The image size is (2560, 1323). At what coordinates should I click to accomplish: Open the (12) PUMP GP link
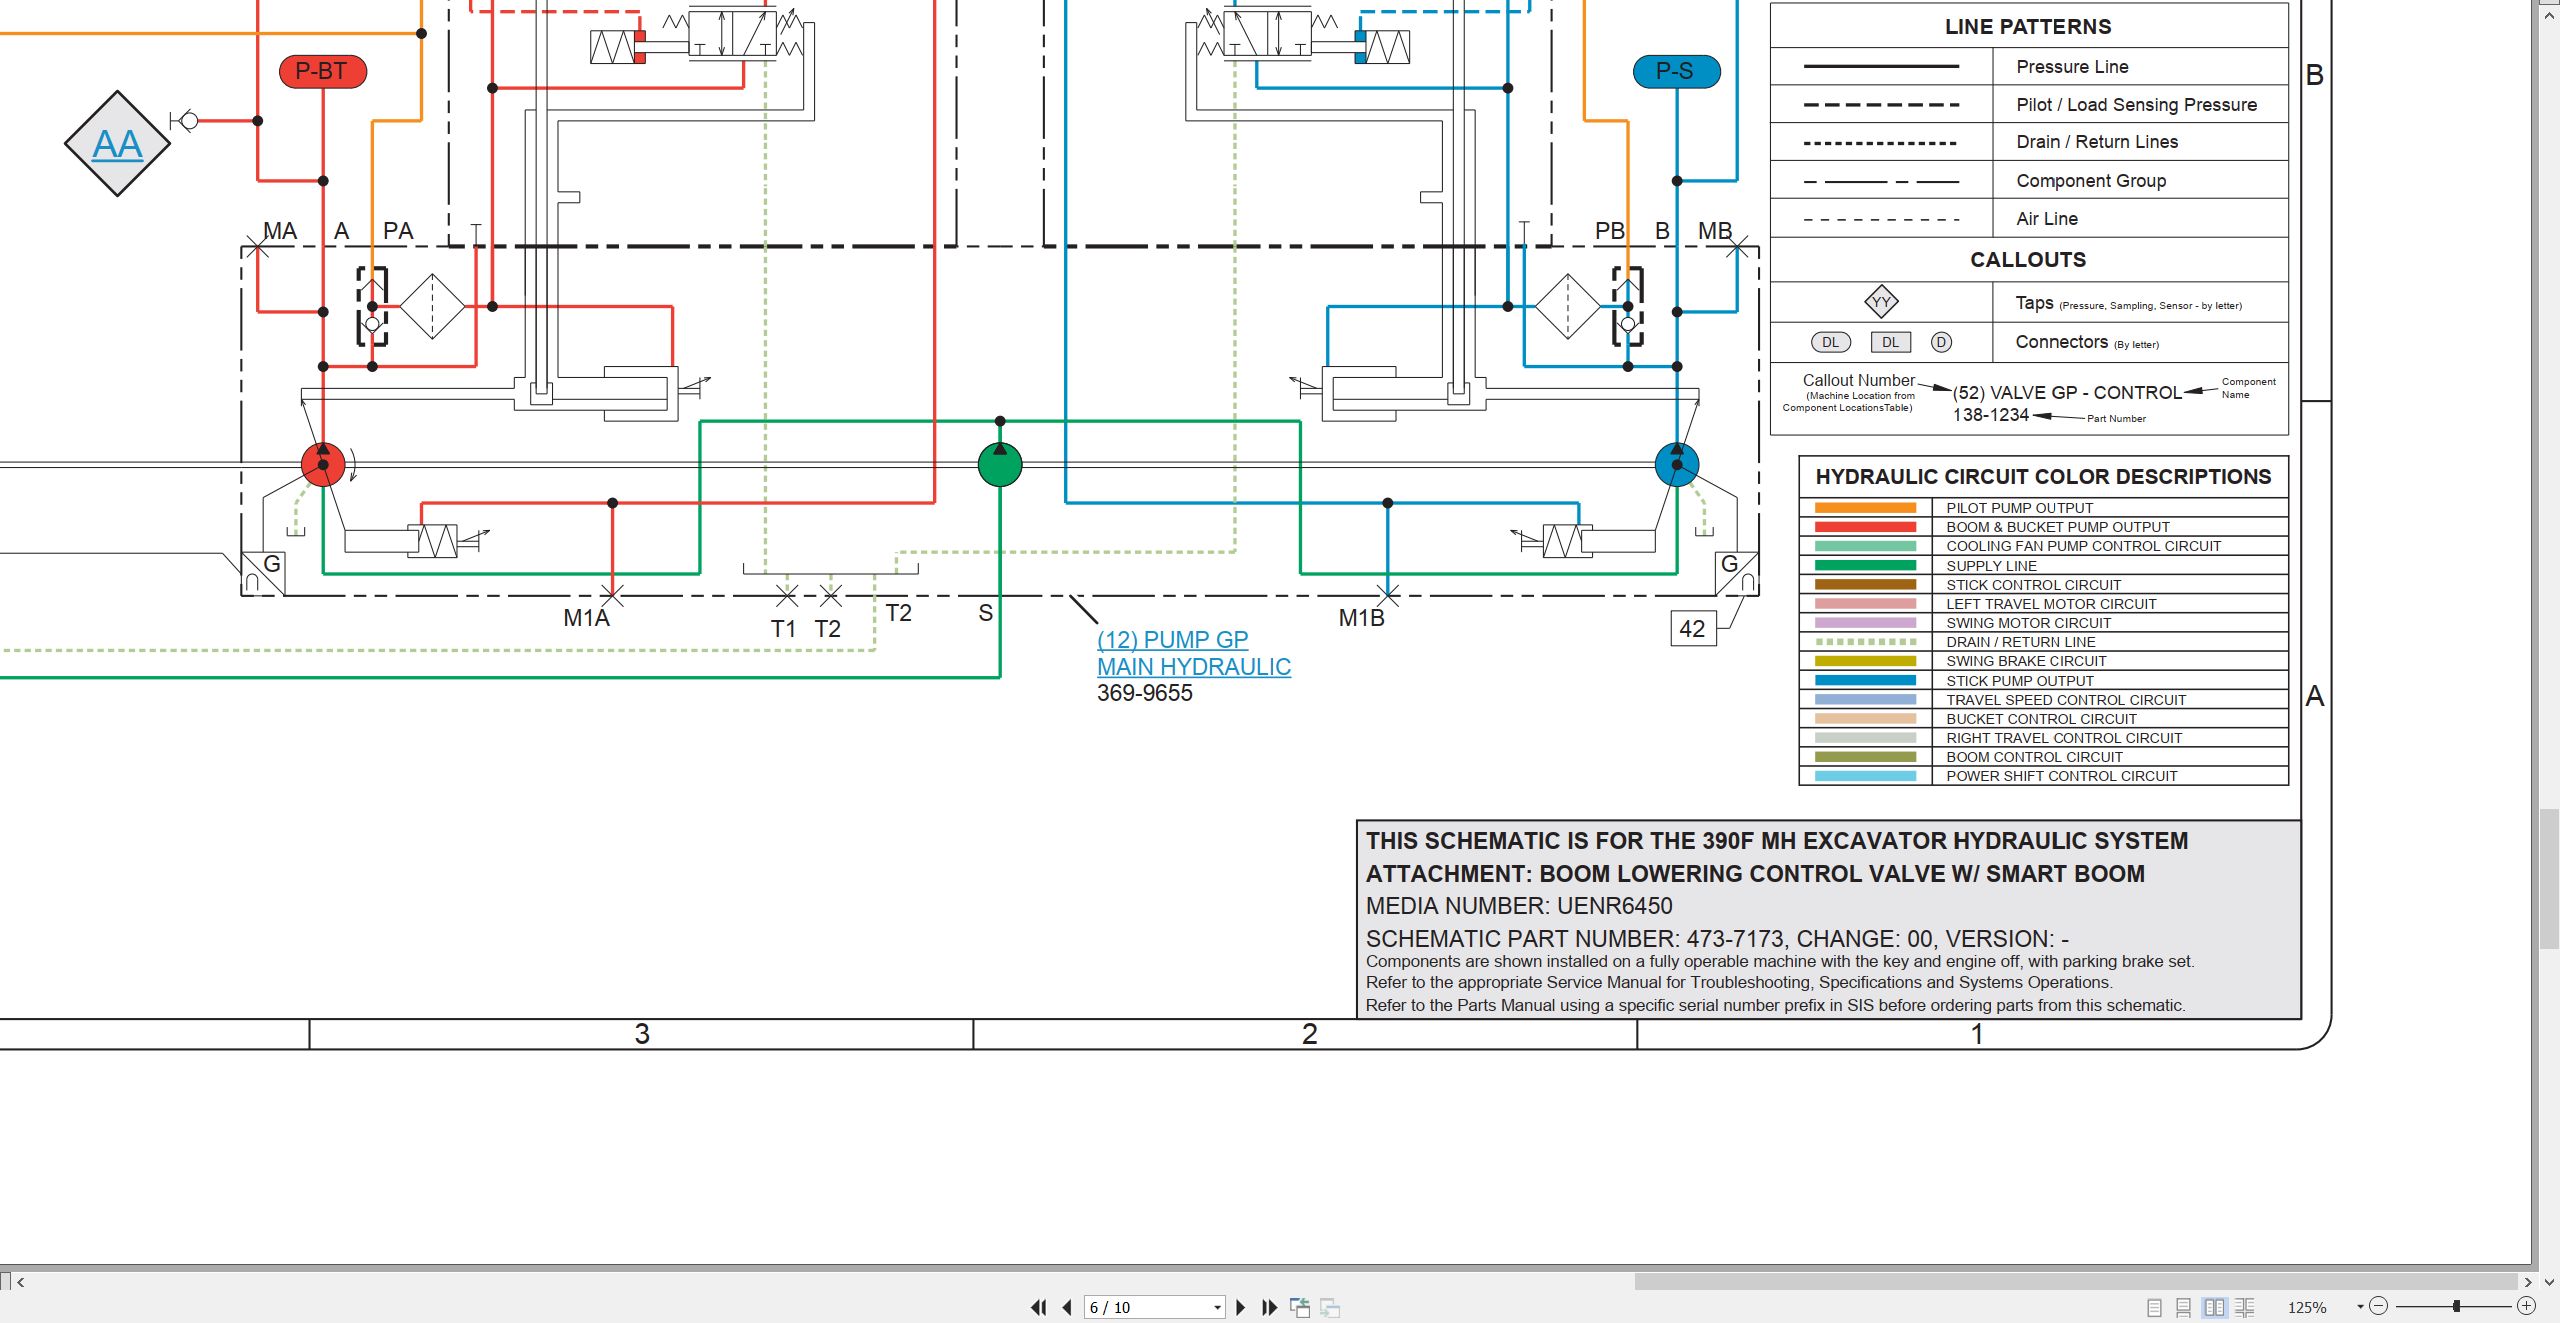pyautogui.click(x=1172, y=640)
